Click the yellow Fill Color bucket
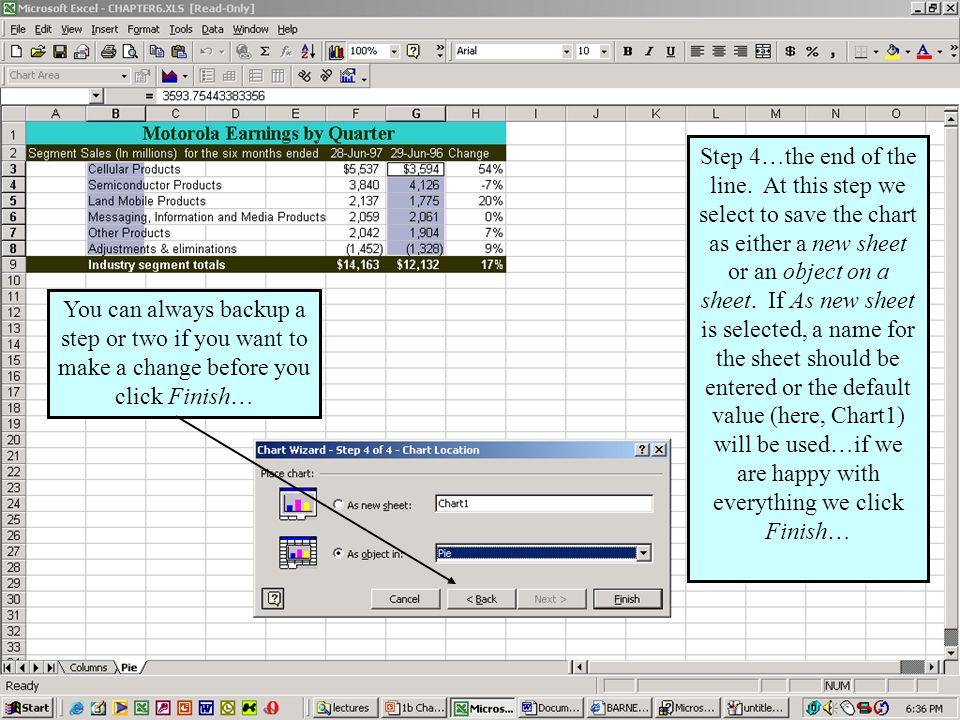The width and height of the screenshot is (960, 720). [893, 51]
